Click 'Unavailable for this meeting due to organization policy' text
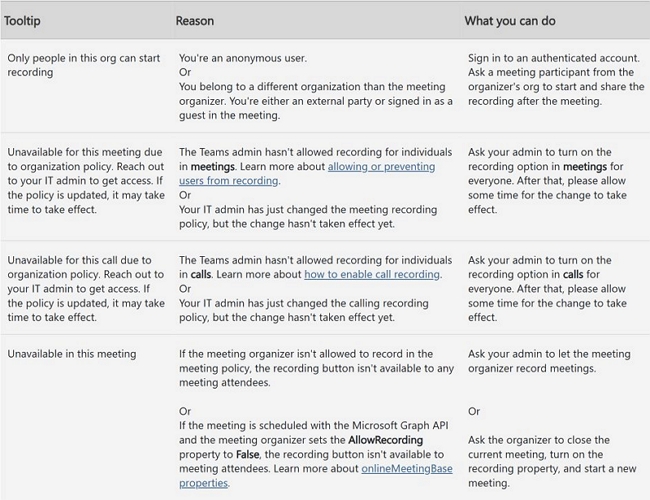Screen dimensions: 650x500 coord(86,159)
